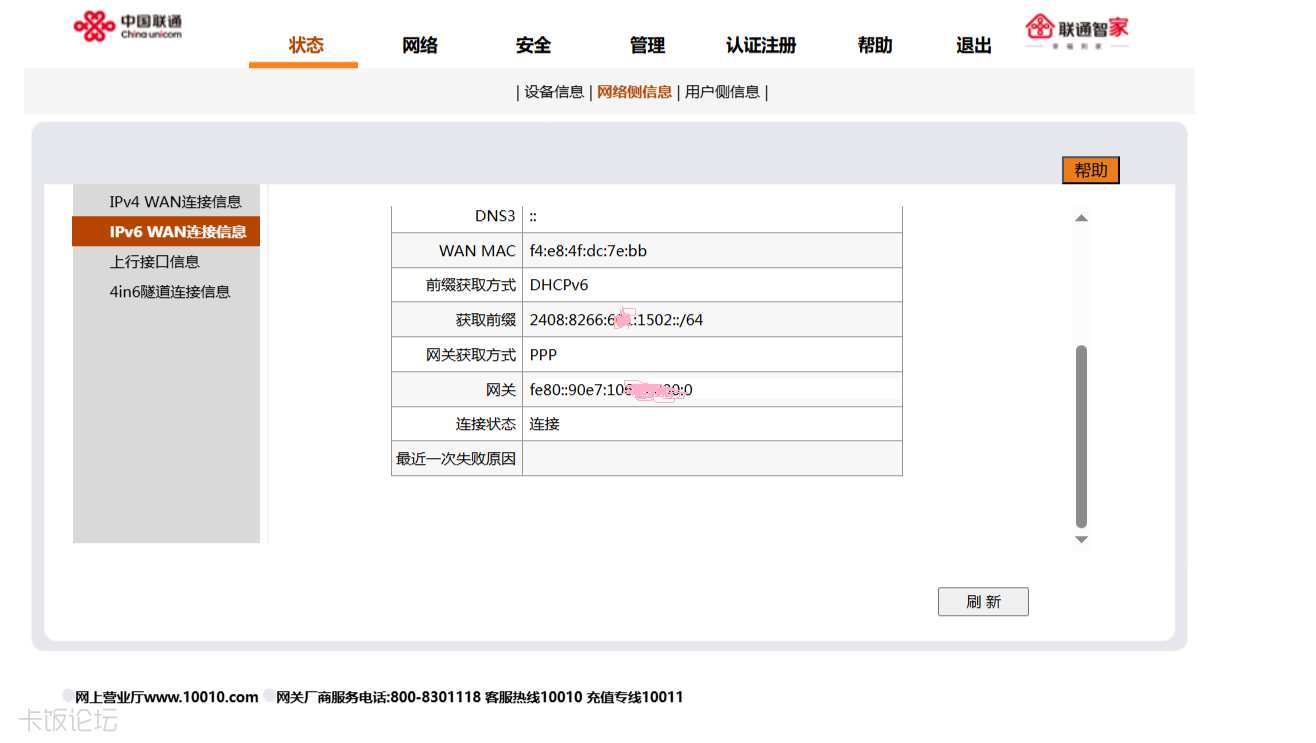Click the China Unicom logo
The height and width of the screenshot is (743, 1316).
coord(128,26)
